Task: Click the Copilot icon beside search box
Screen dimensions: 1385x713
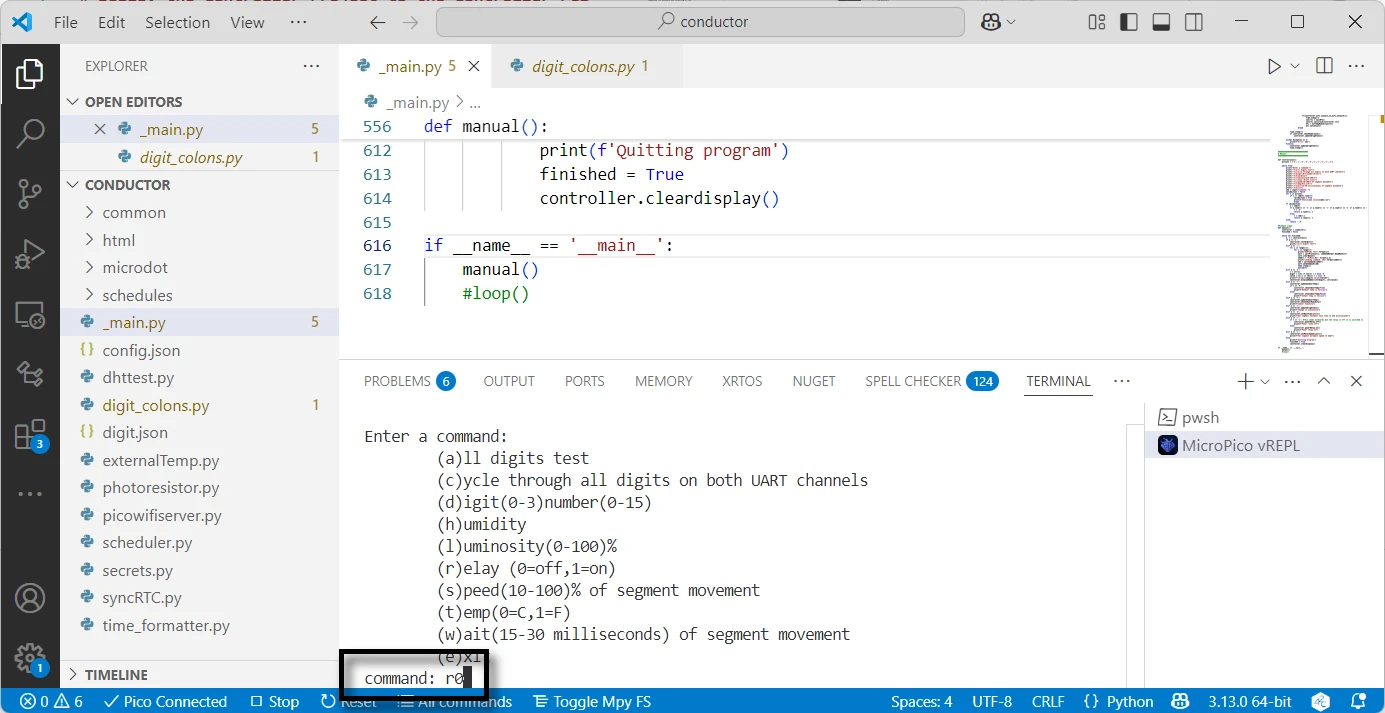Action: (x=990, y=22)
